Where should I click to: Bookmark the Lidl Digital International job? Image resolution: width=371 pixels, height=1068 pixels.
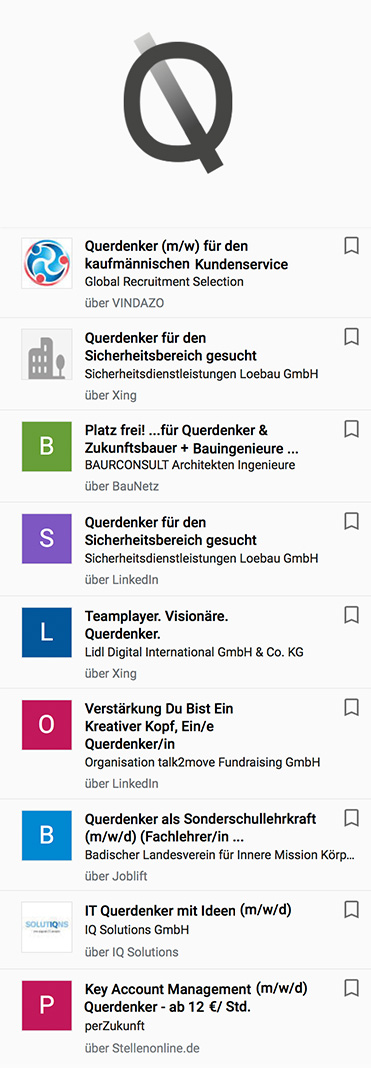click(x=351, y=615)
